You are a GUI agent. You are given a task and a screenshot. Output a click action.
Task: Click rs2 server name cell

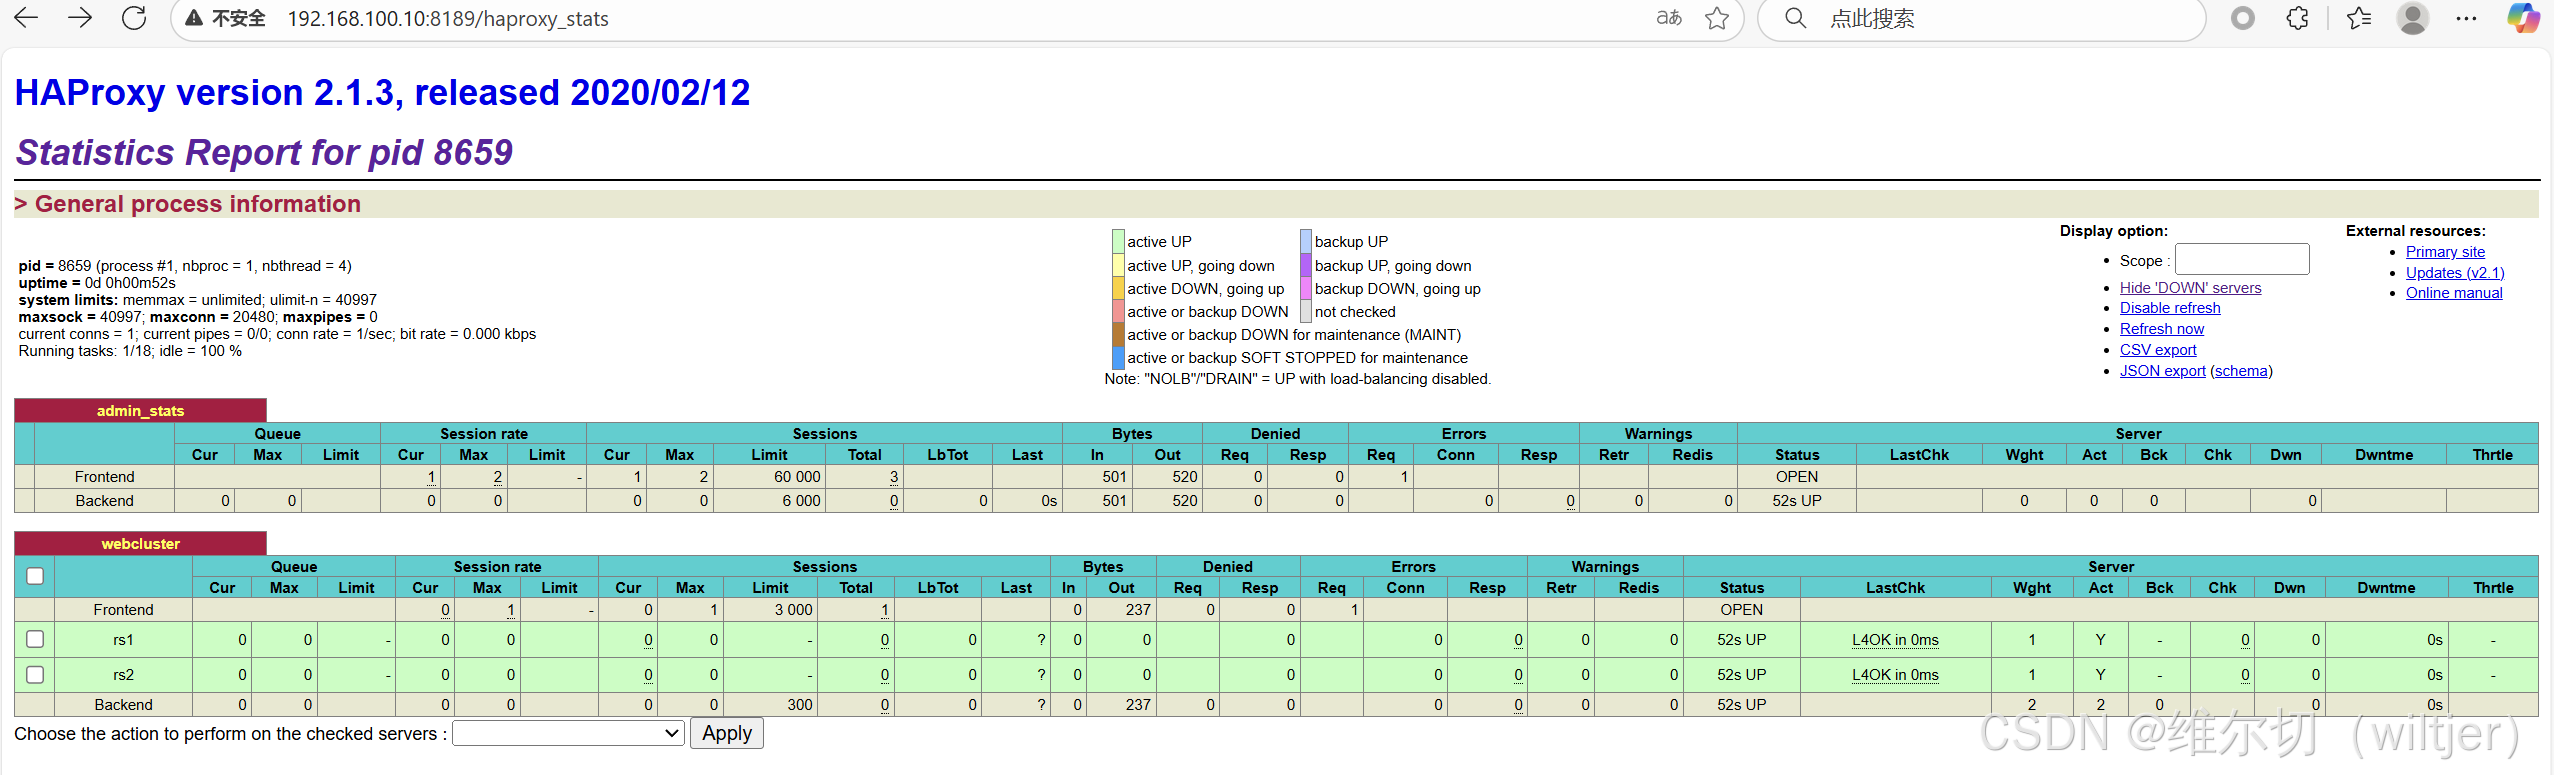(x=123, y=675)
